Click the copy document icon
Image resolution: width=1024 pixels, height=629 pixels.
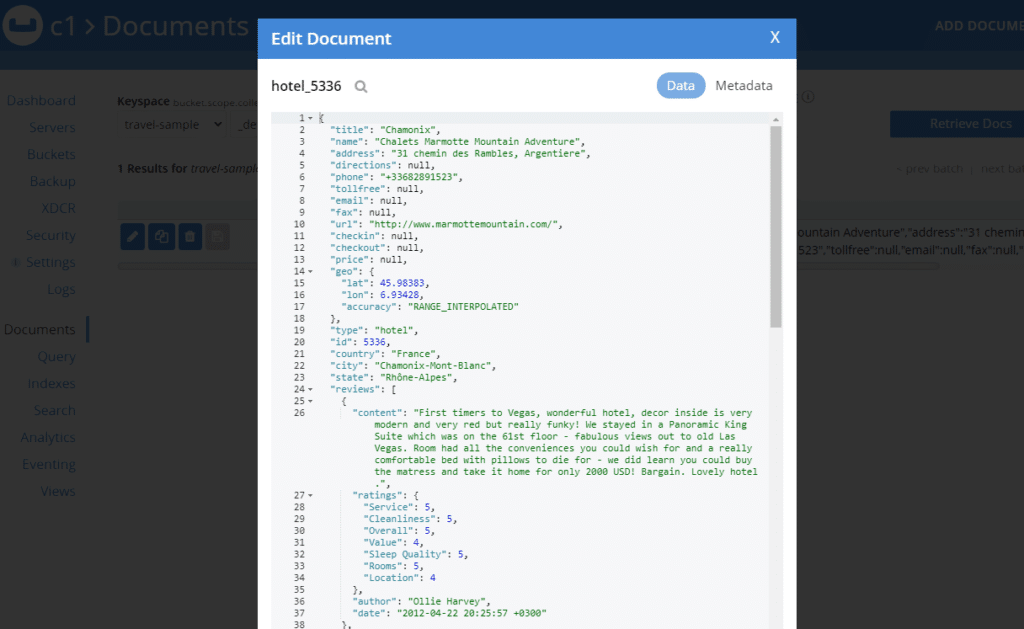click(160, 236)
